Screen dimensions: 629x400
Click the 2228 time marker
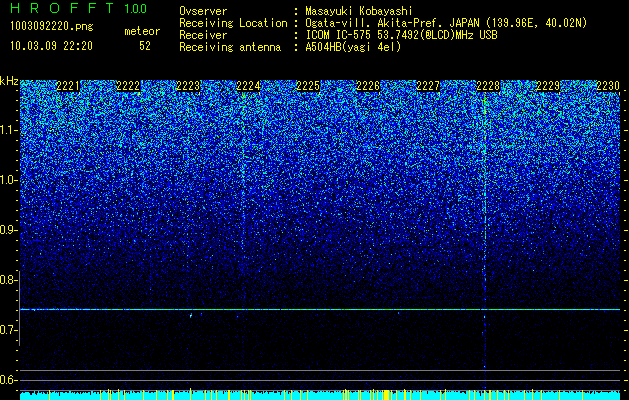pyautogui.click(x=488, y=86)
